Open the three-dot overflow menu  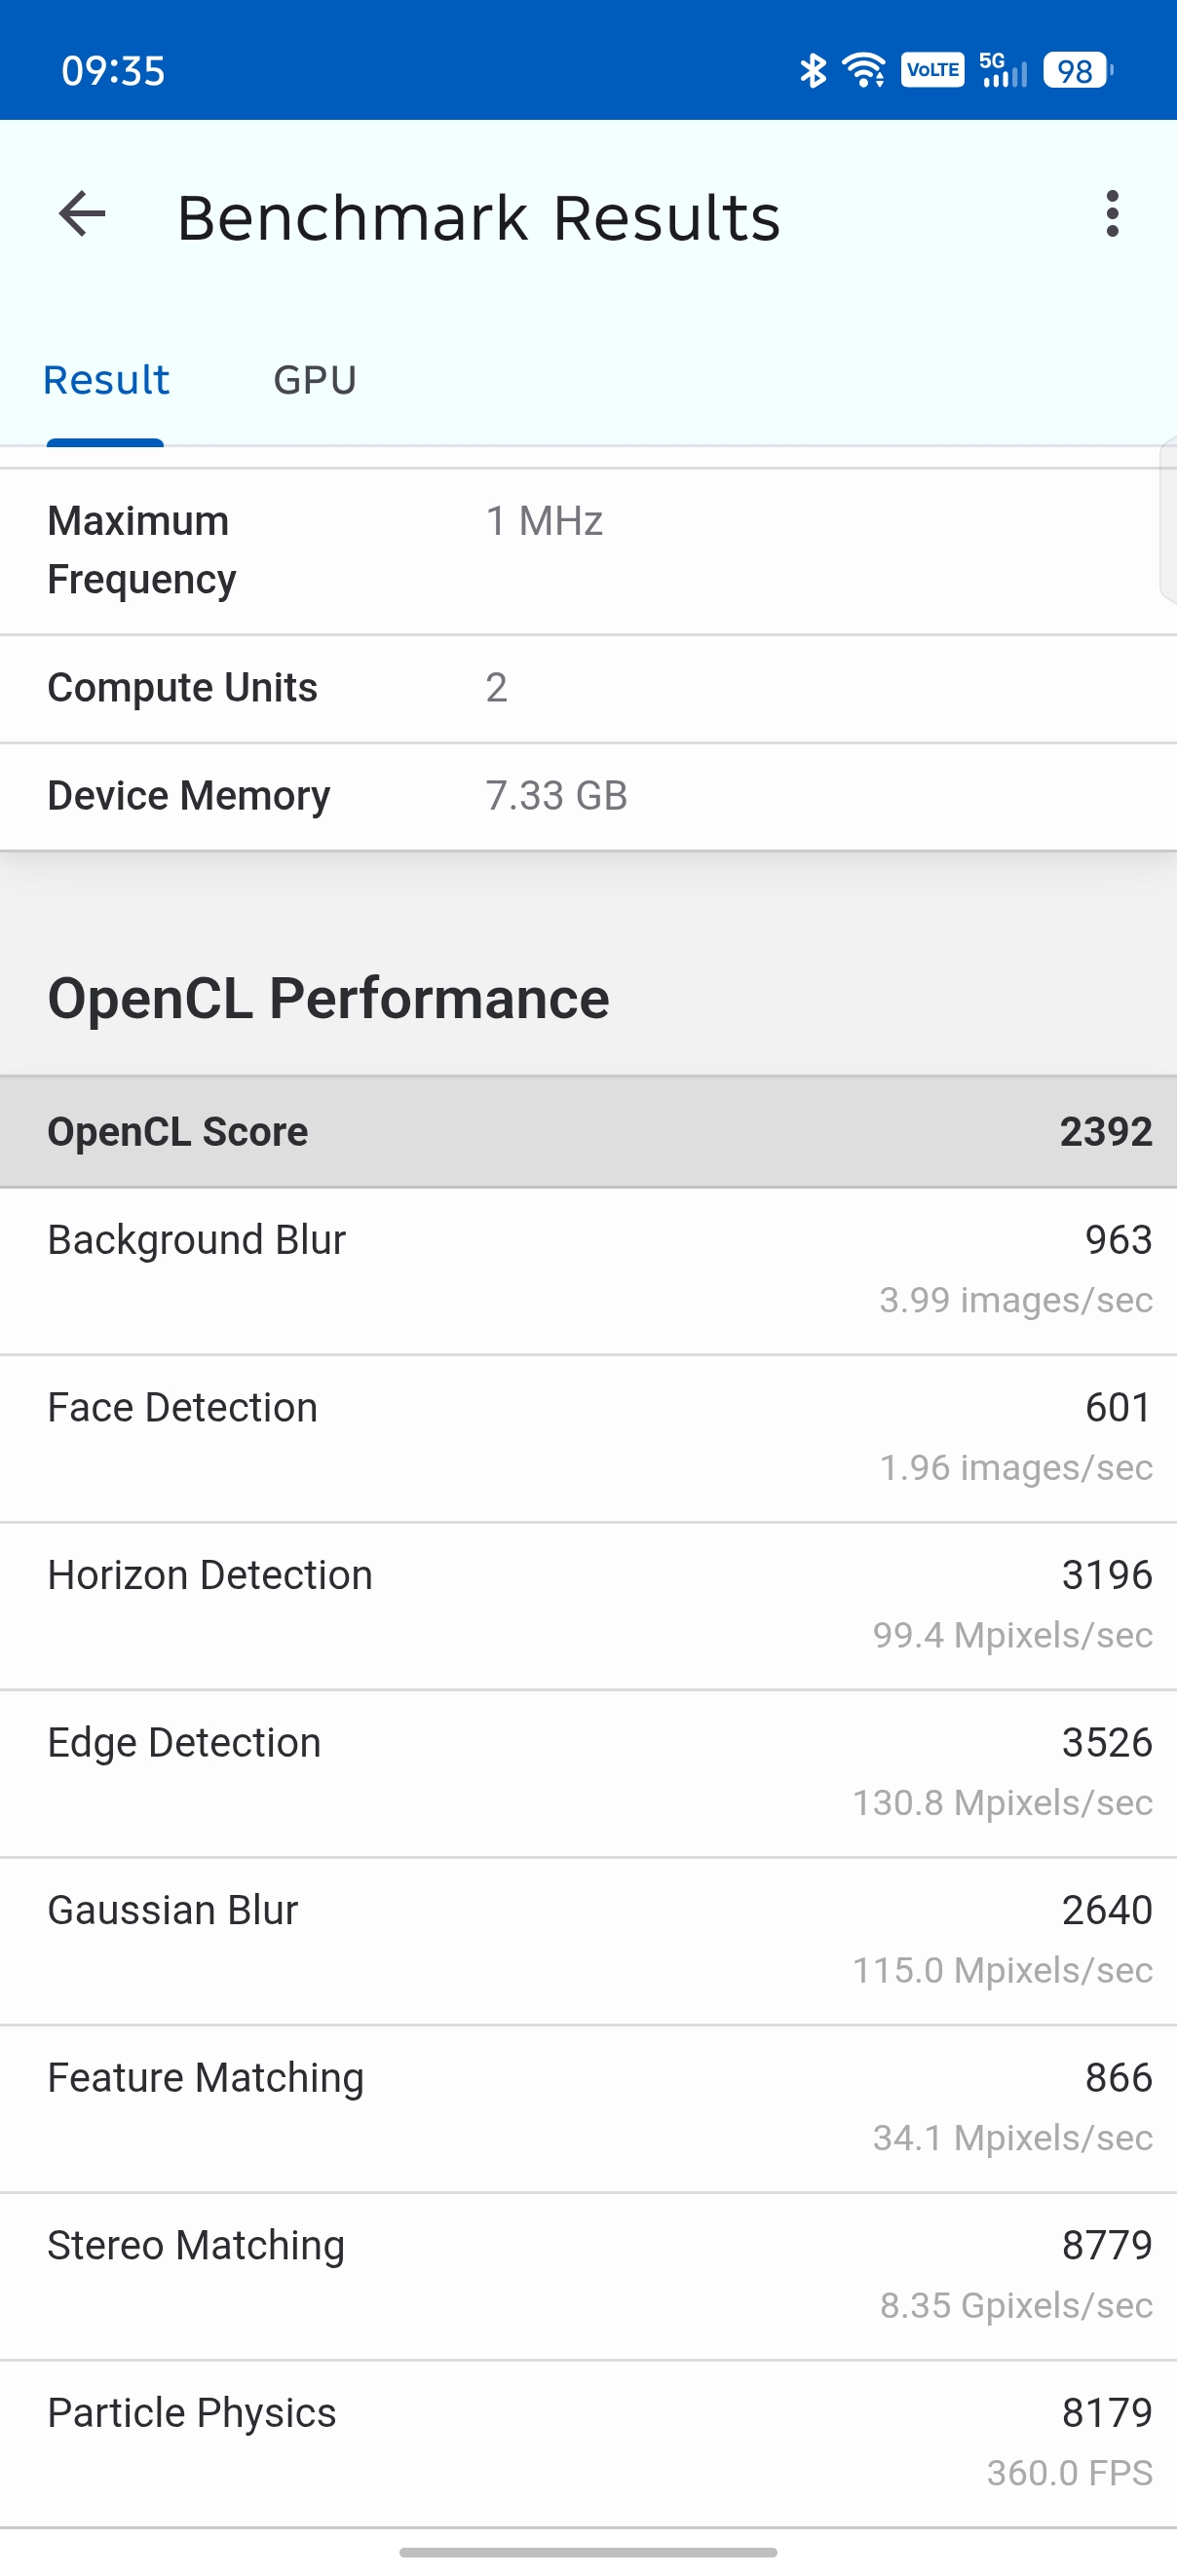point(1112,214)
